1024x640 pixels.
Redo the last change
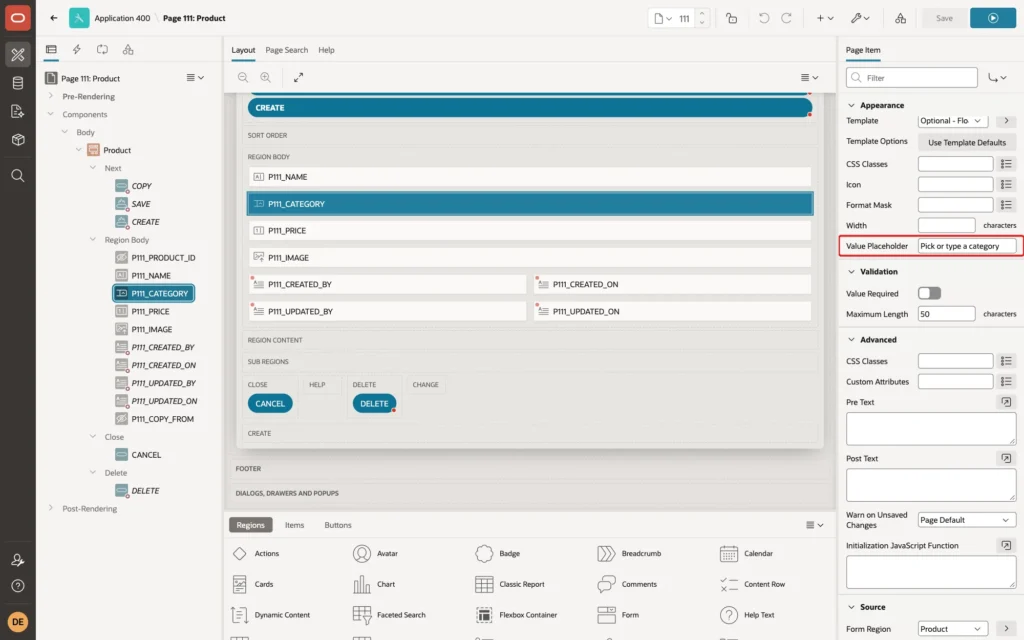click(786, 18)
